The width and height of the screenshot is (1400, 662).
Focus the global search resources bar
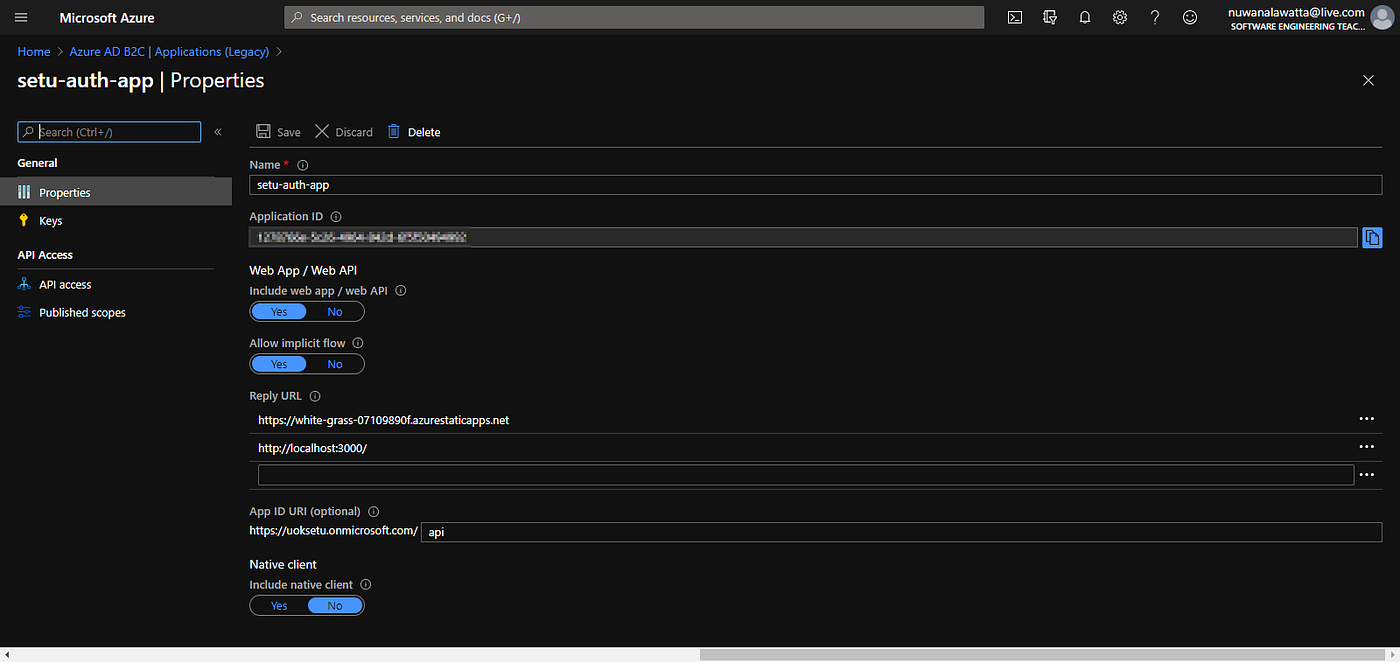(634, 17)
